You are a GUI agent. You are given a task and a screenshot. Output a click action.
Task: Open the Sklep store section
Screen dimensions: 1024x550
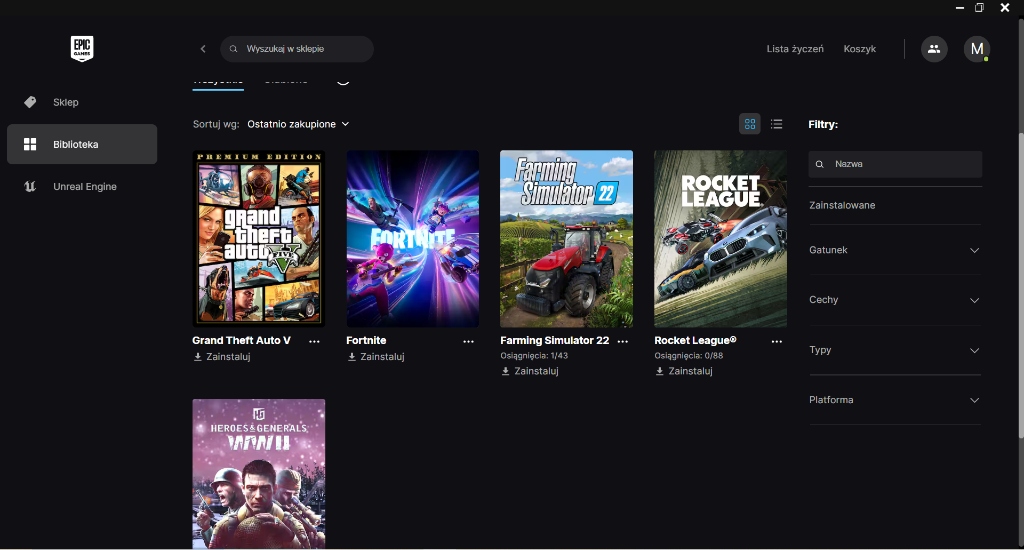pos(82,102)
